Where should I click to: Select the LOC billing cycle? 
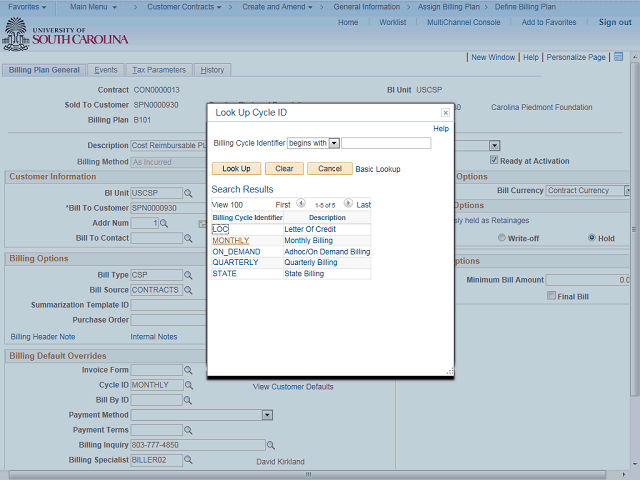(220, 229)
